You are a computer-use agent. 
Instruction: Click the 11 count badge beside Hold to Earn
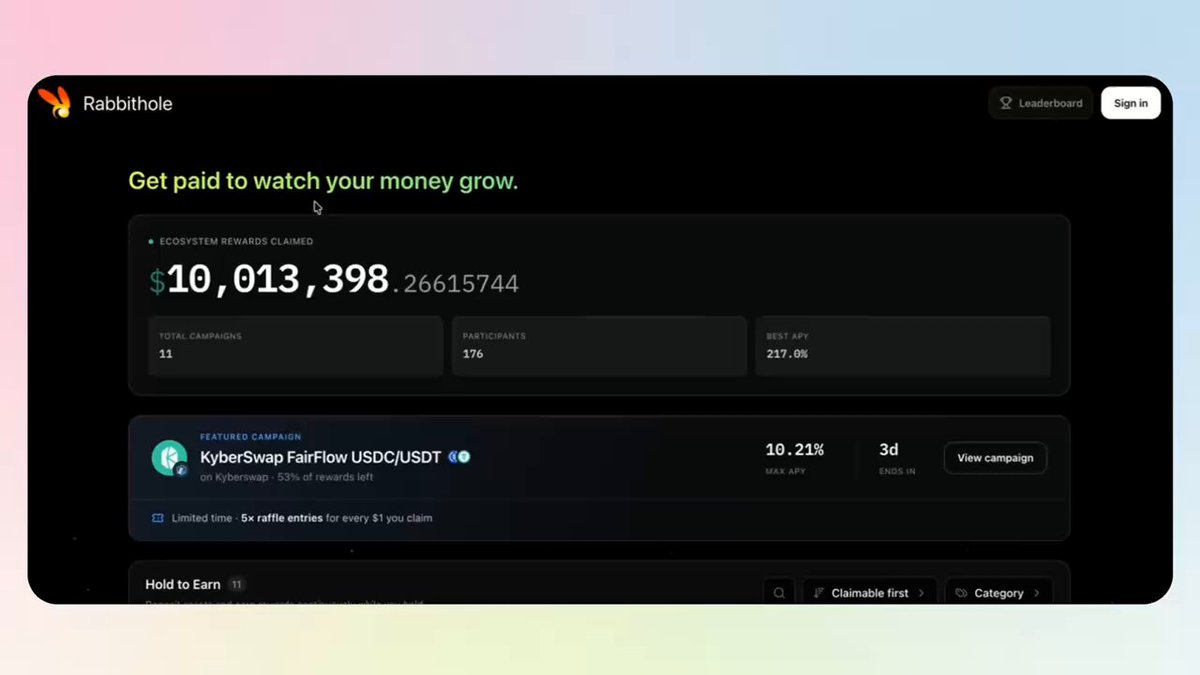(237, 584)
